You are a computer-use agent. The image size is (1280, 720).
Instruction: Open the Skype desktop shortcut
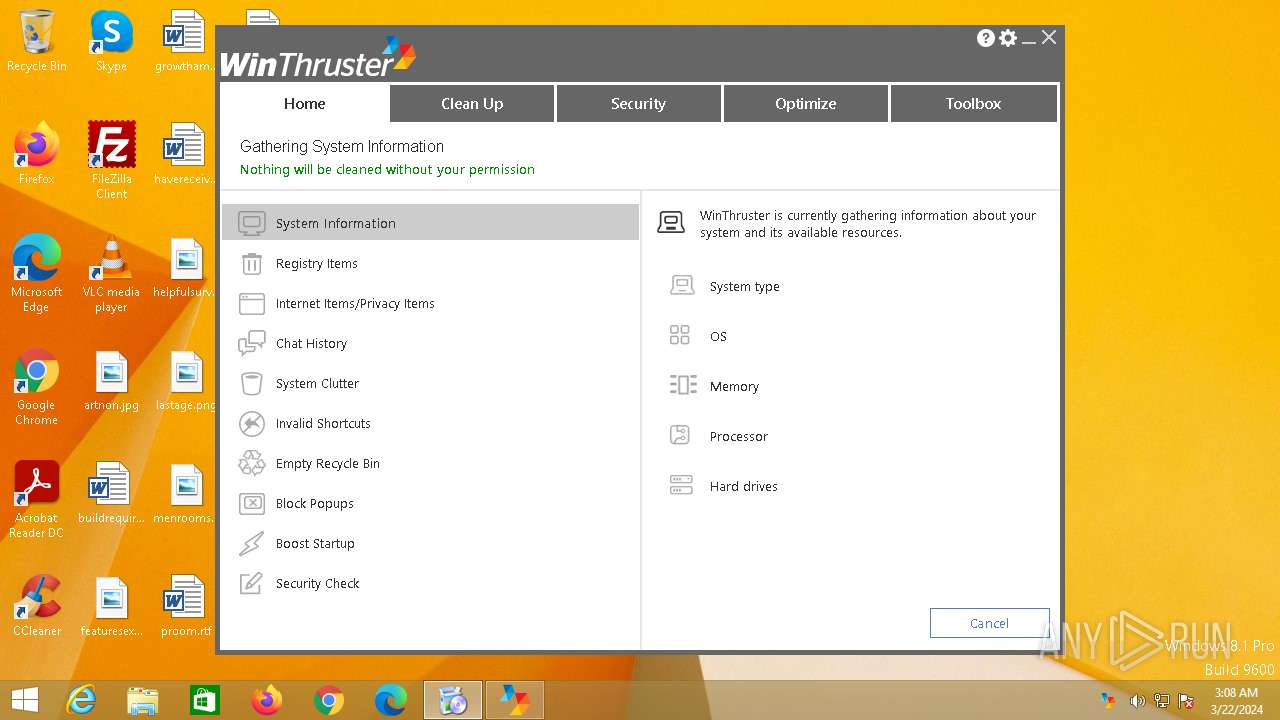[111, 41]
